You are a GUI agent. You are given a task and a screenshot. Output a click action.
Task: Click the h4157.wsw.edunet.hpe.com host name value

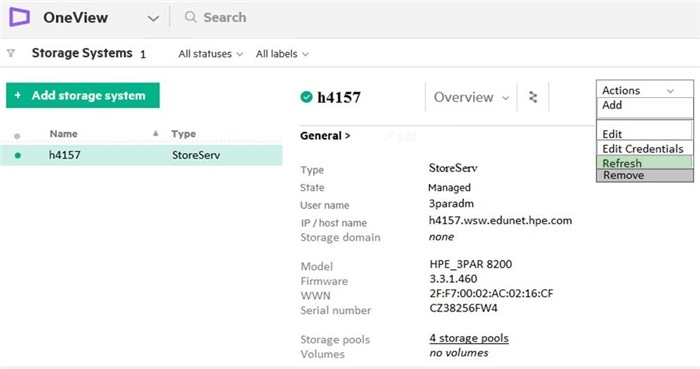click(x=500, y=220)
